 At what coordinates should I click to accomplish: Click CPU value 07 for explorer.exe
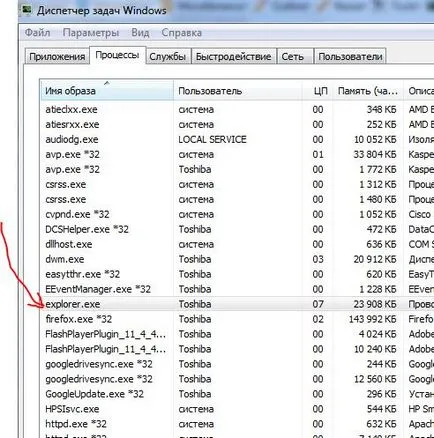318,304
